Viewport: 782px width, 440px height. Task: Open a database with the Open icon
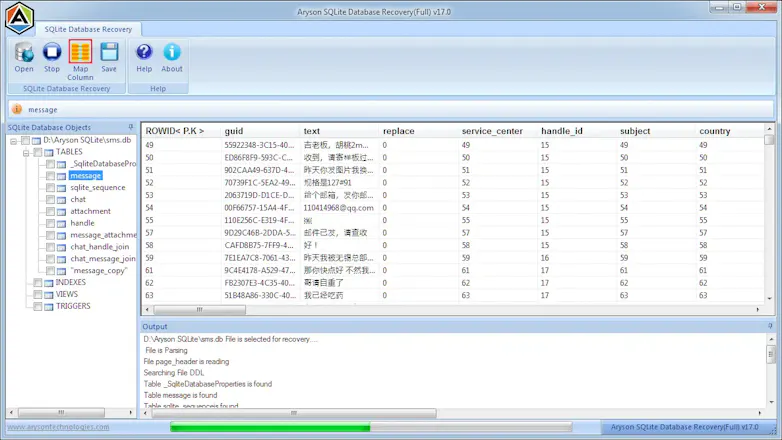tap(23, 57)
